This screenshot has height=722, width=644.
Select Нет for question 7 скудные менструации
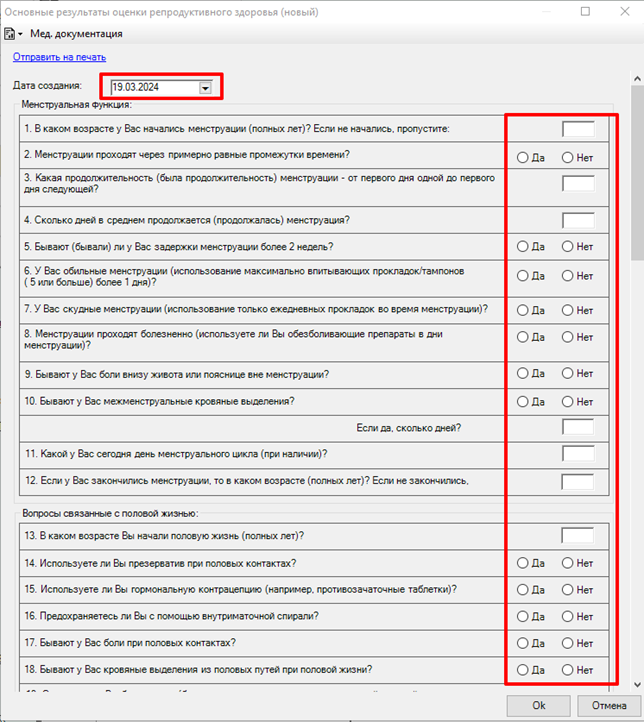pyautogui.click(x=577, y=311)
